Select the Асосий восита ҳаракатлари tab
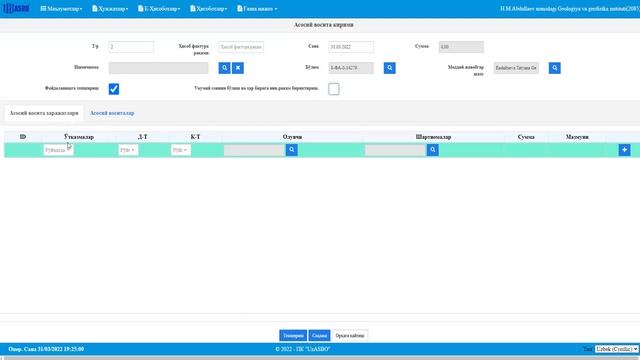This screenshot has height=360, width=640. (44, 113)
